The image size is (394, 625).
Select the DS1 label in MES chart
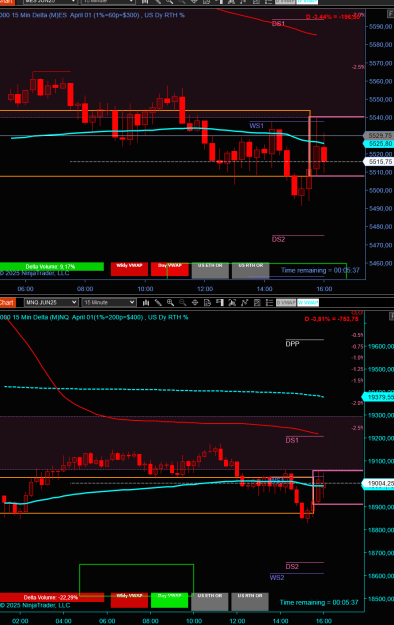278,24
